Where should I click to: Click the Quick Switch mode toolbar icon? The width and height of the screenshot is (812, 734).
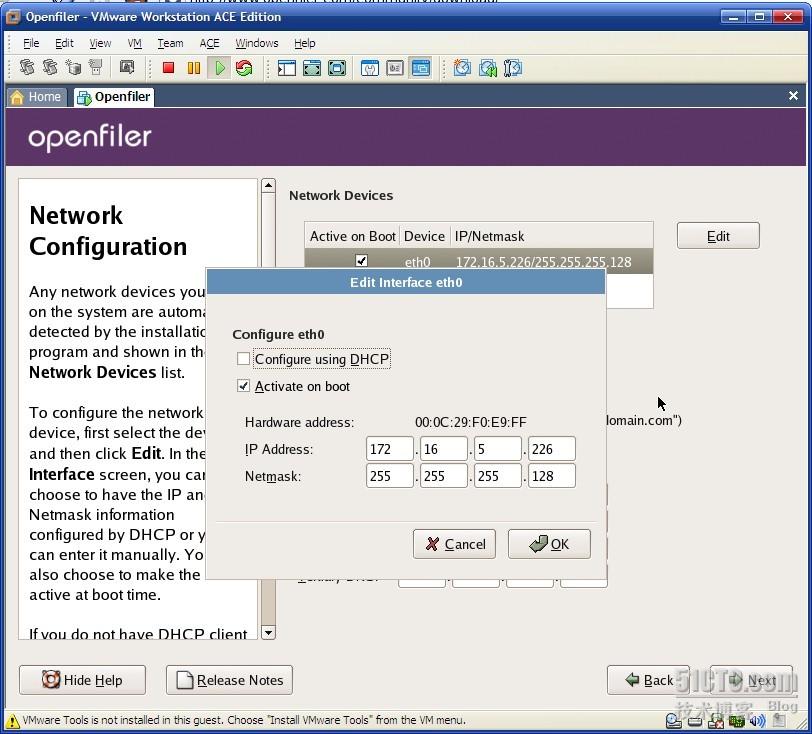(312, 68)
